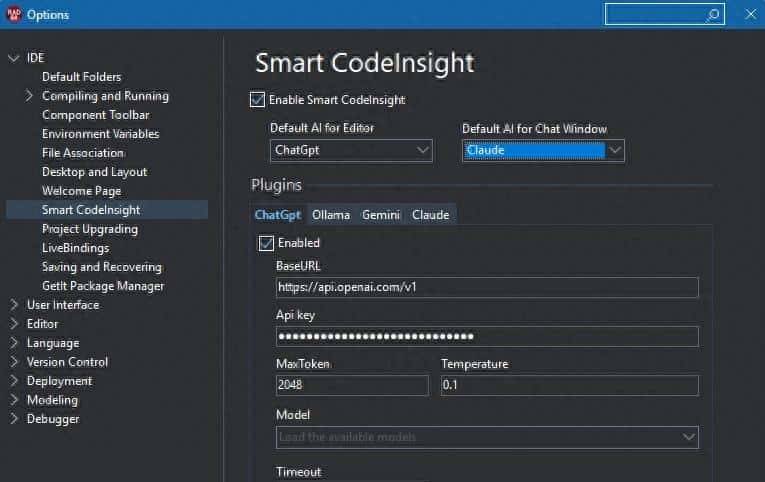The height and width of the screenshot is (482, 765).
Task: Click the Modeling label in tree
Action: point(52,400)
